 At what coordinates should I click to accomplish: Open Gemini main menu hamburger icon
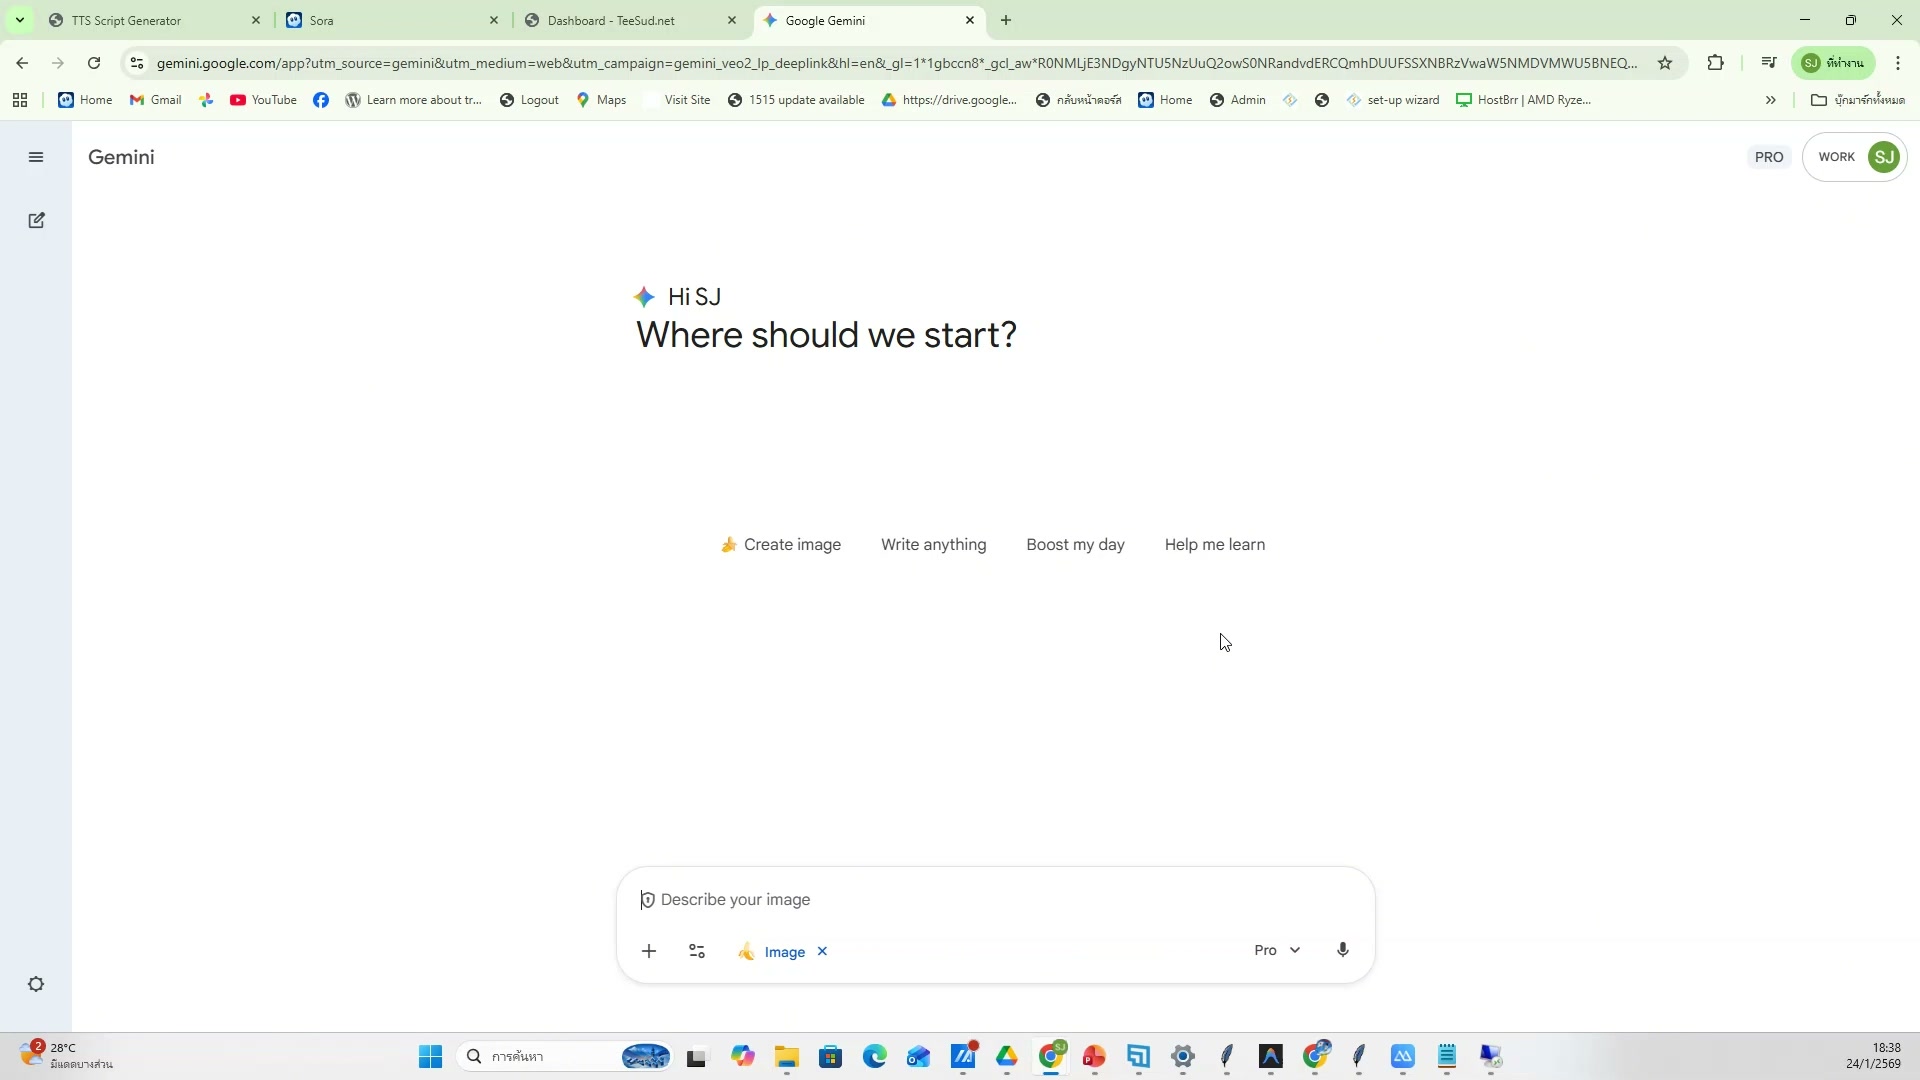tap(36, 157)
